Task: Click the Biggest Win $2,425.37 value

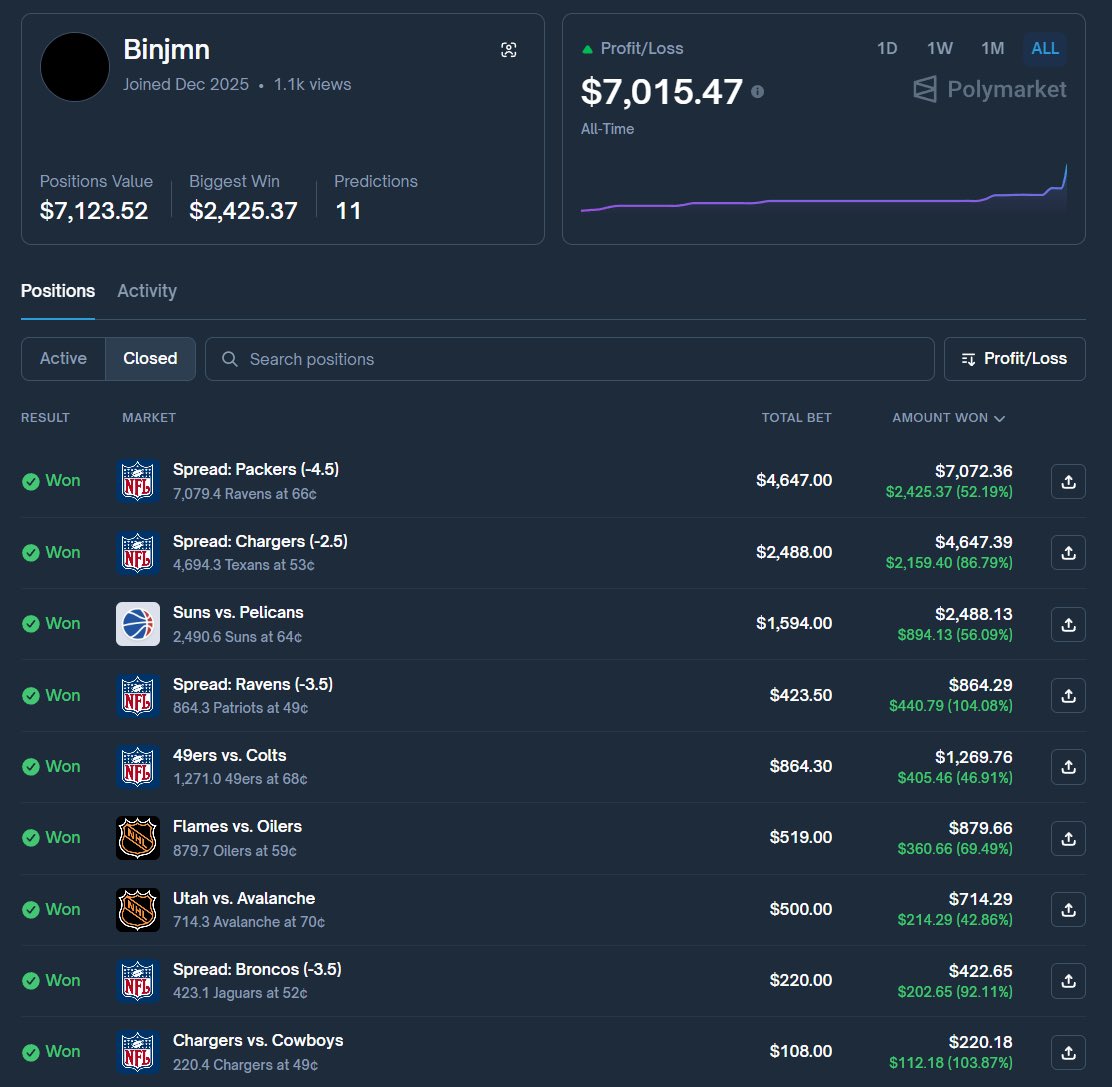Action: pyautogui.click(x=243, y=211)
